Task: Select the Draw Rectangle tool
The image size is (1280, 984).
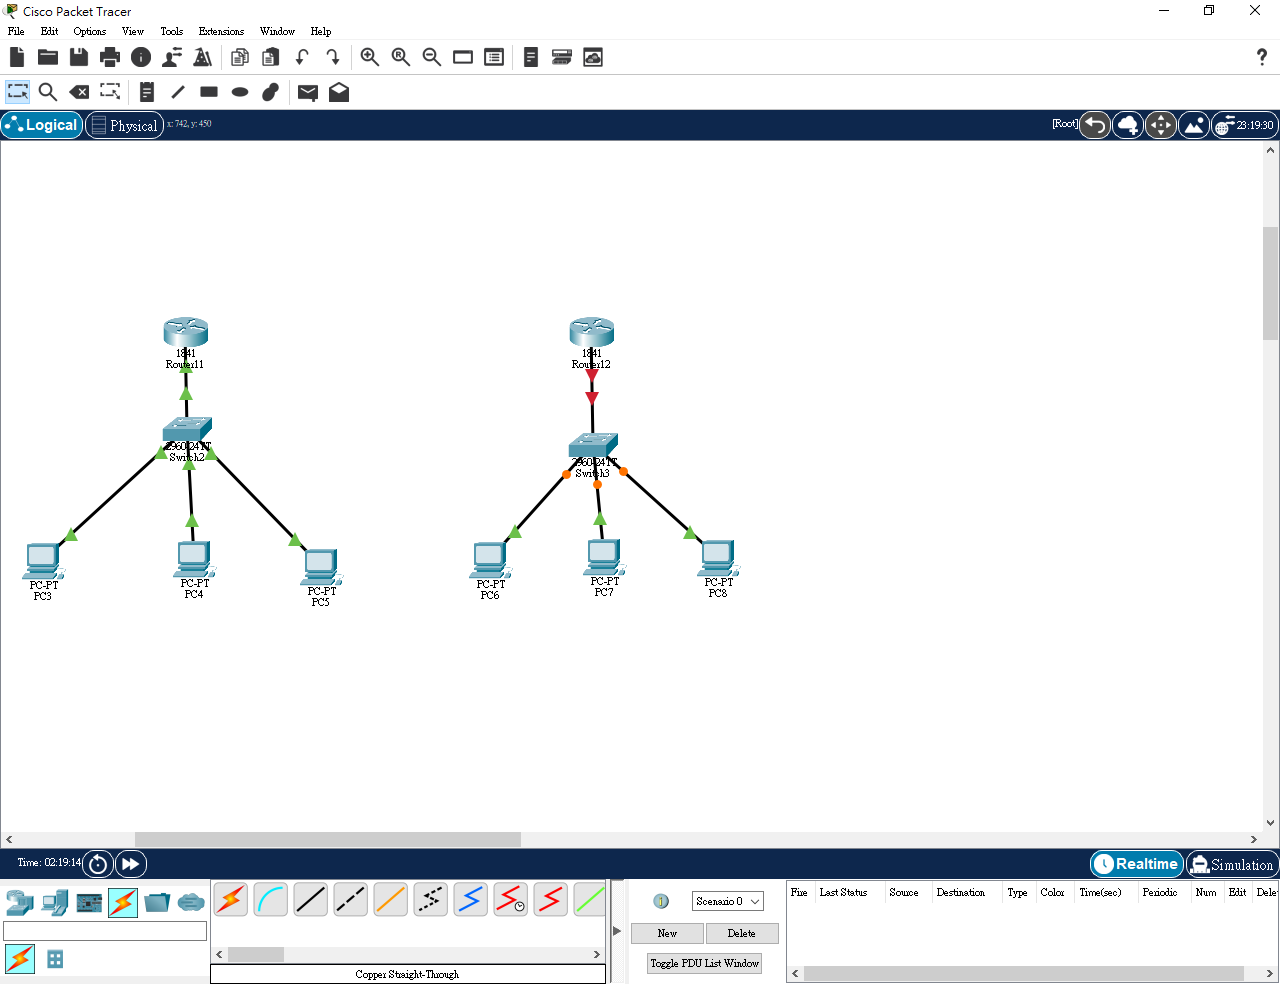Action: point(209,92)
